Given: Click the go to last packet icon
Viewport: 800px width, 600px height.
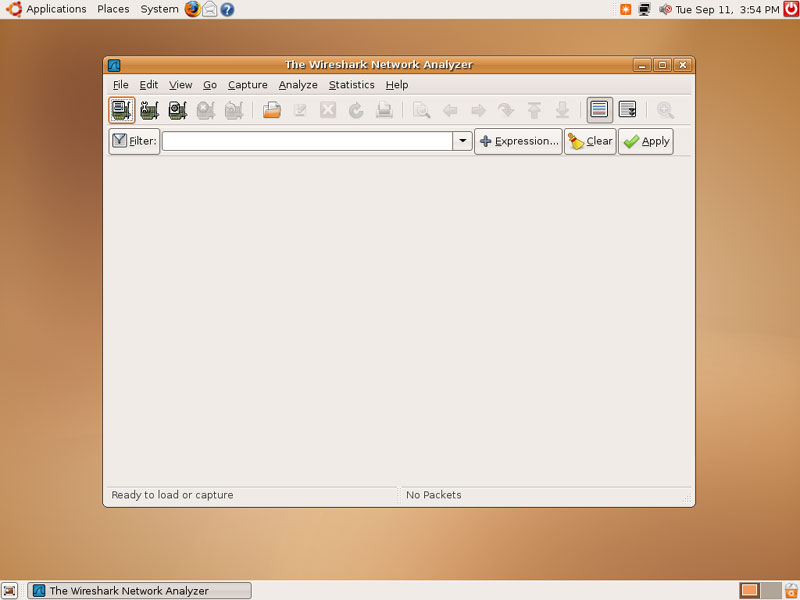Looking at the screenshot, I should [562, 110].
